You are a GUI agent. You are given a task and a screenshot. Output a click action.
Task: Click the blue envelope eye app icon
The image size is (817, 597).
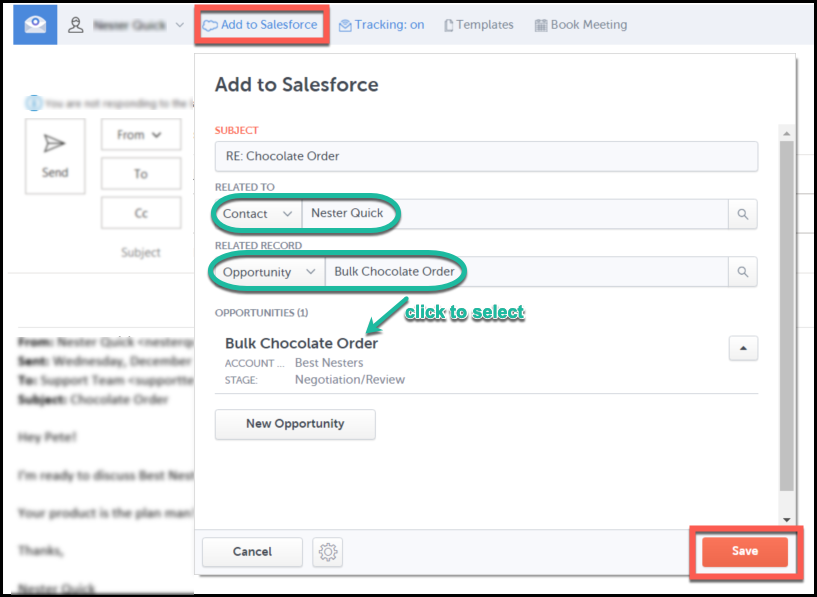point(35,24)
